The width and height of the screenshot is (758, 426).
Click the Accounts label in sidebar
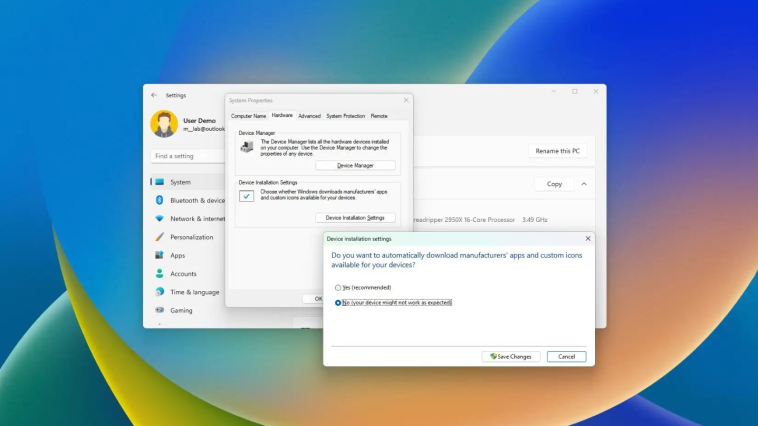pos(183,274)
